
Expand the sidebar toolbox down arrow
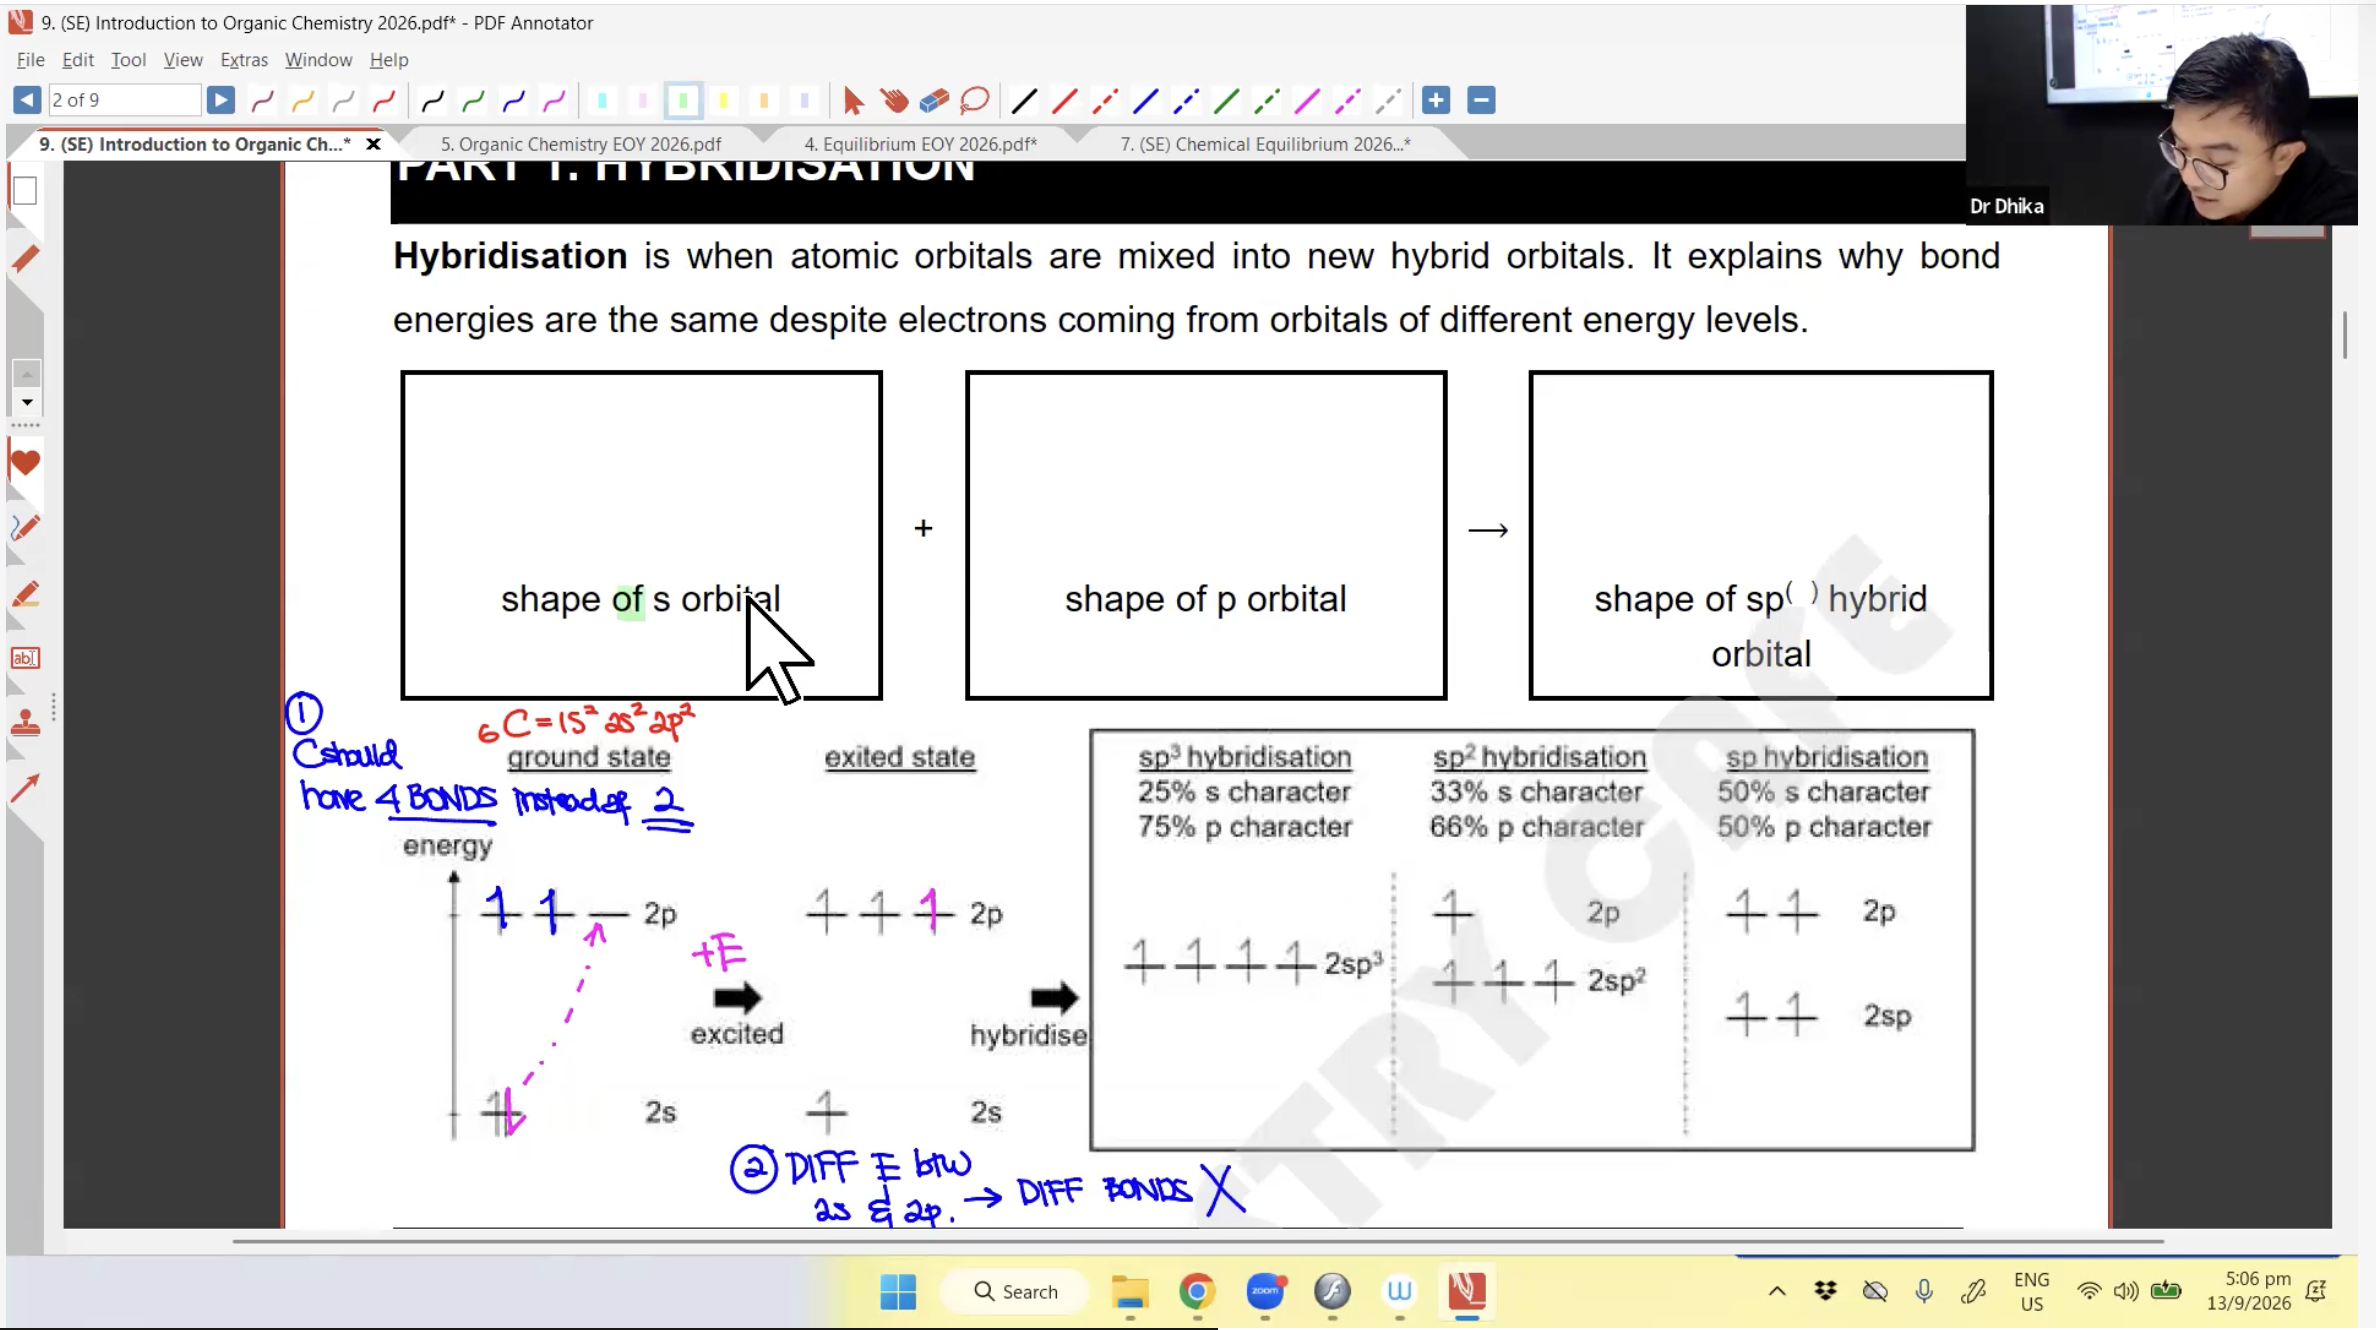(x=27, y=402)
